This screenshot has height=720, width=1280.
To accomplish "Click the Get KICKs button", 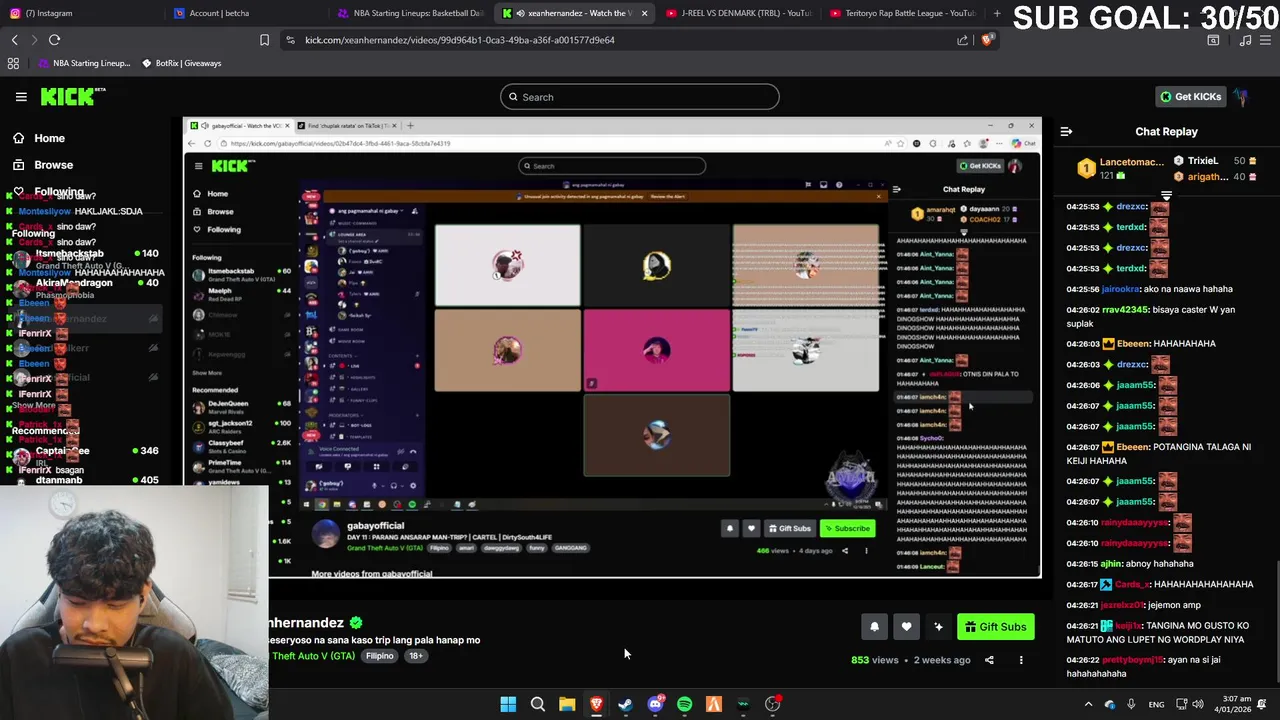I will coord(1190,97).
